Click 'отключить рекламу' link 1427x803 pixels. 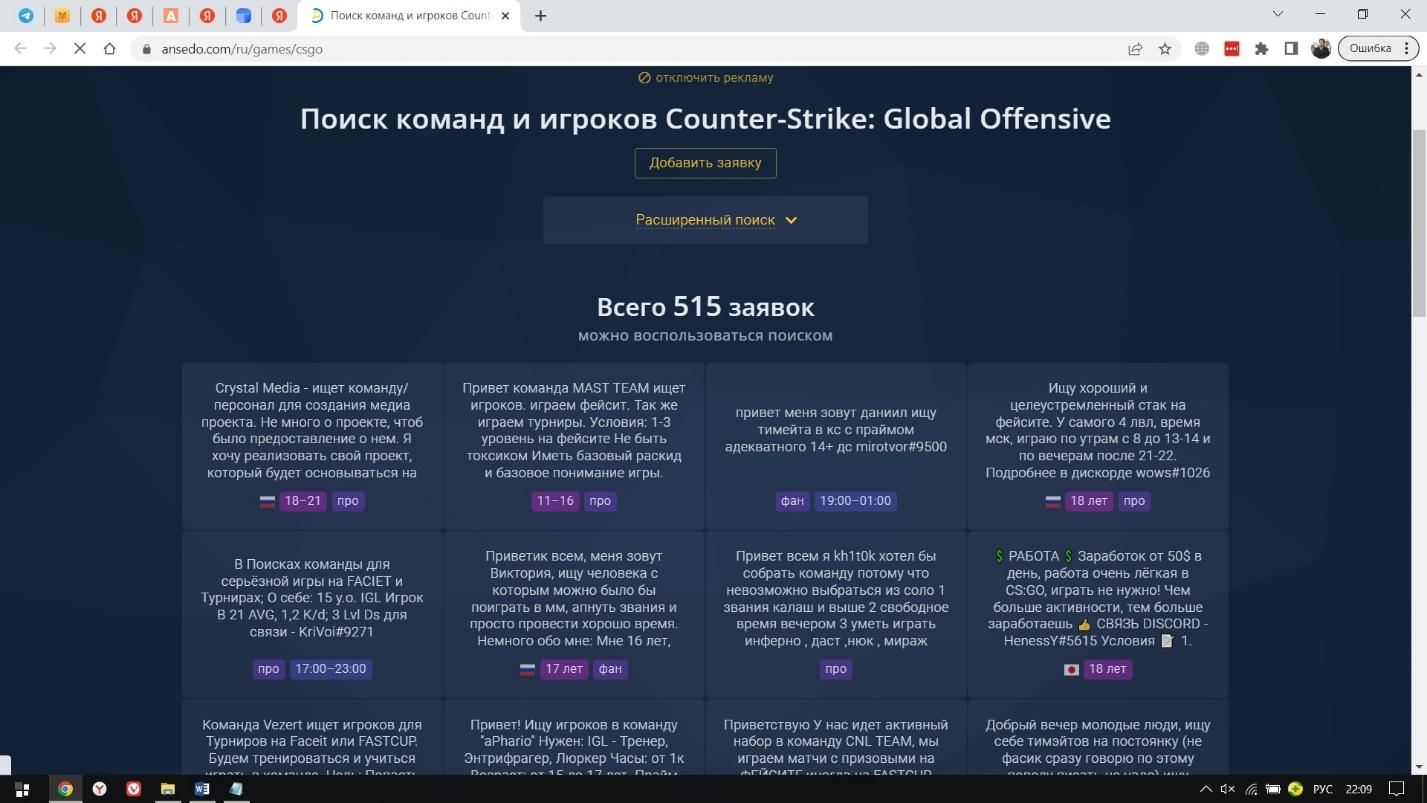[x=706, y=77]
